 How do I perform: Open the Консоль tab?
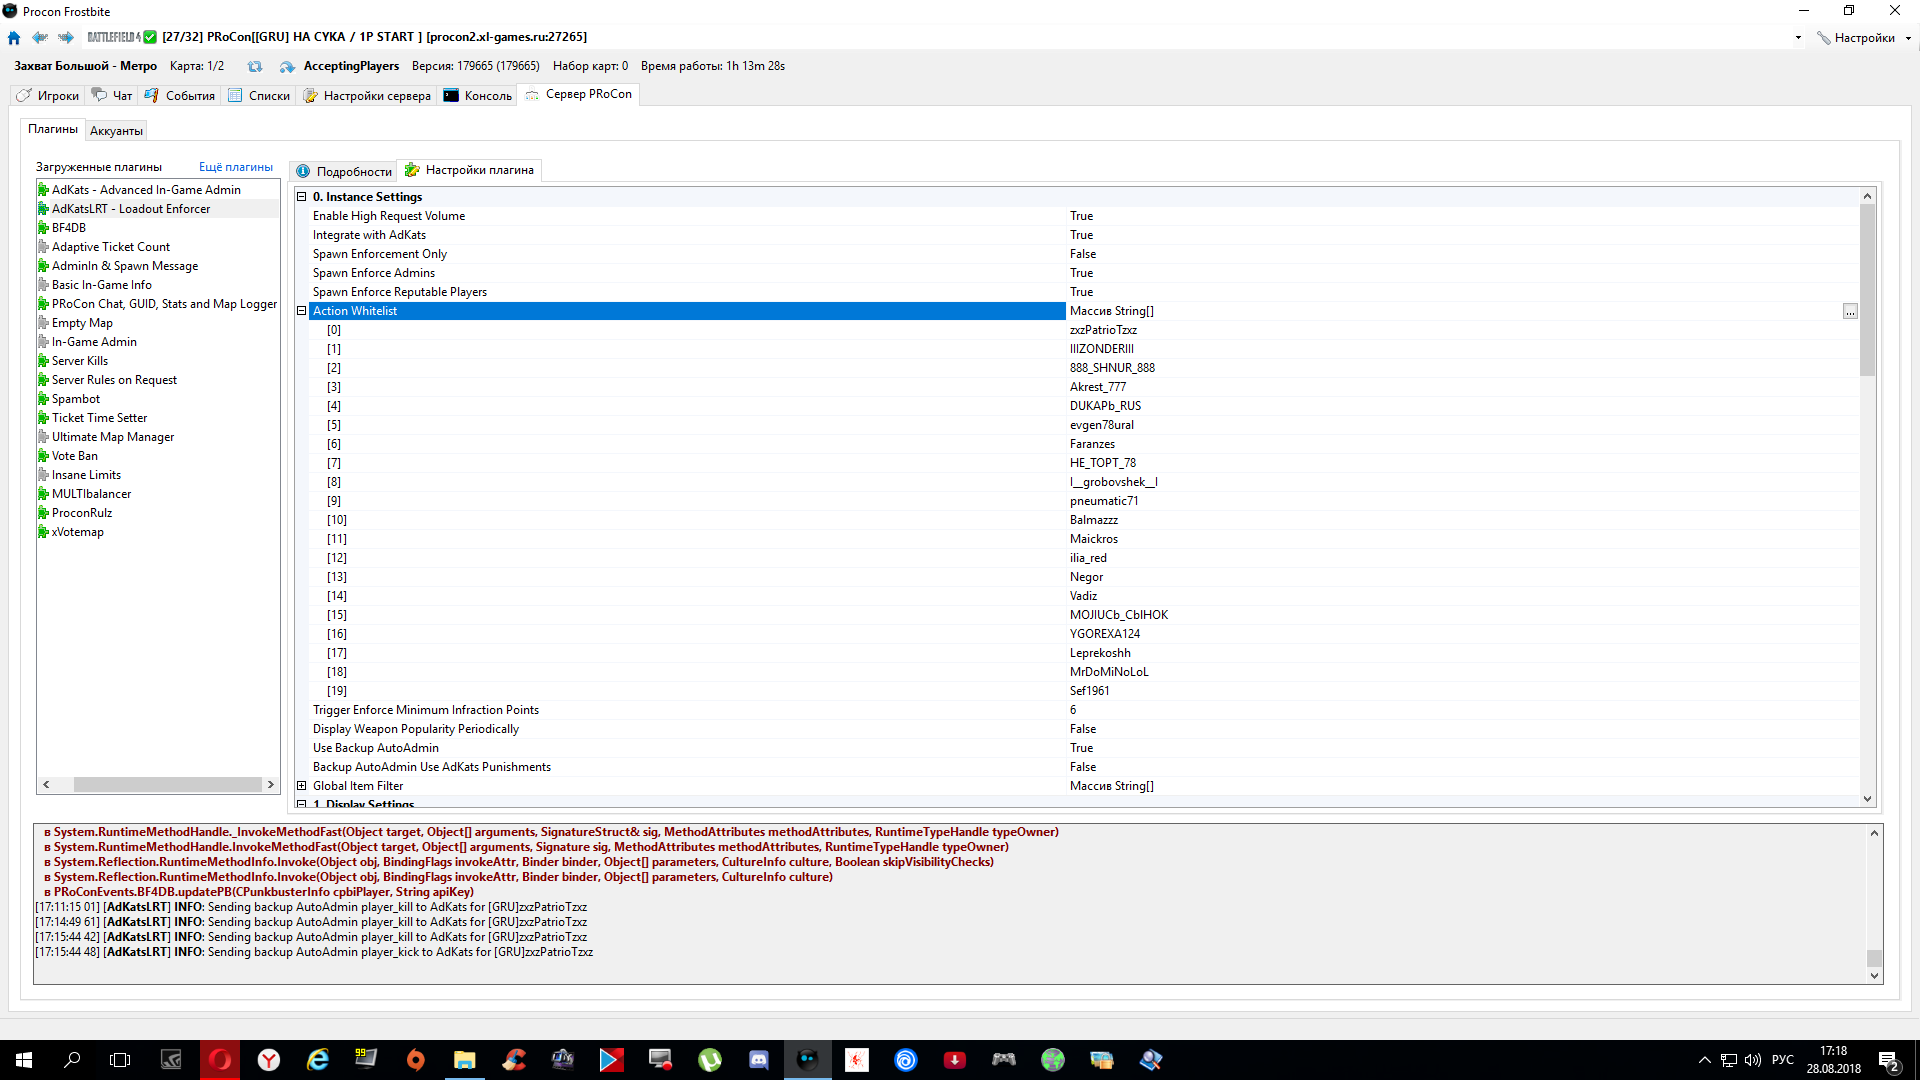[478, 96]
